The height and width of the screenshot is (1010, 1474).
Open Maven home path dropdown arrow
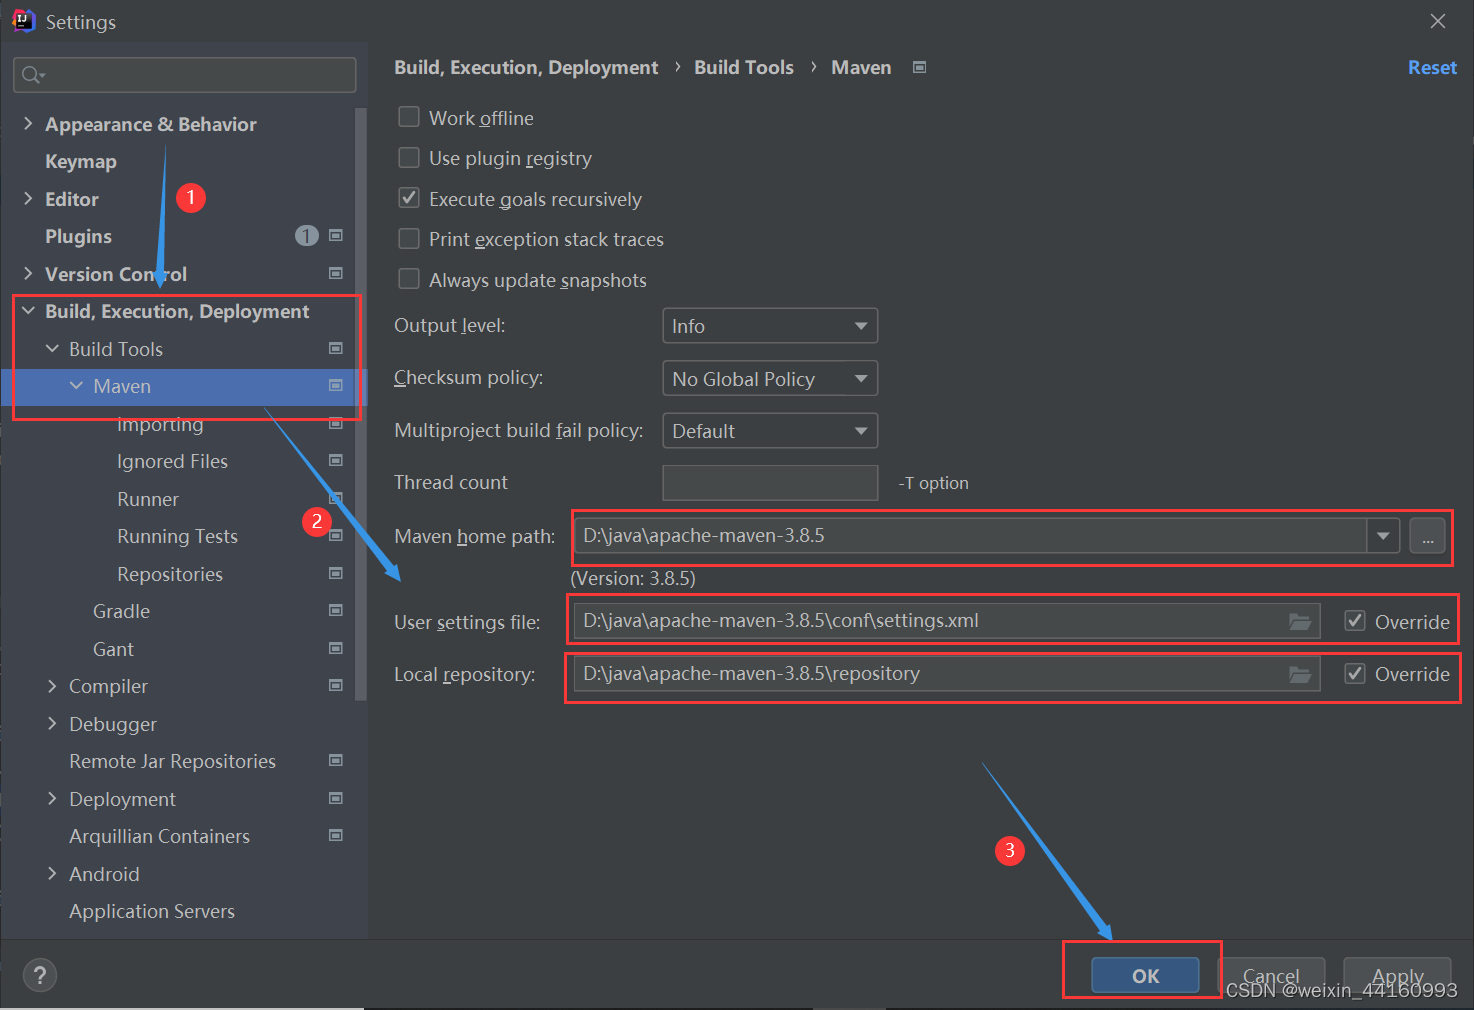(x=1383, y=536)
